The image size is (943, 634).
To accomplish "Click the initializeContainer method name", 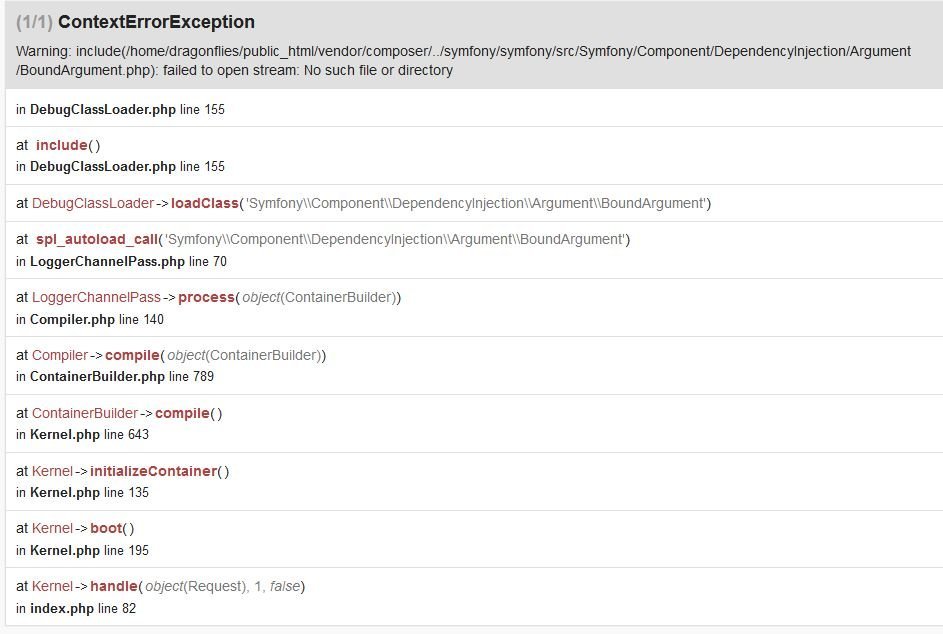I will coord(153,471).
